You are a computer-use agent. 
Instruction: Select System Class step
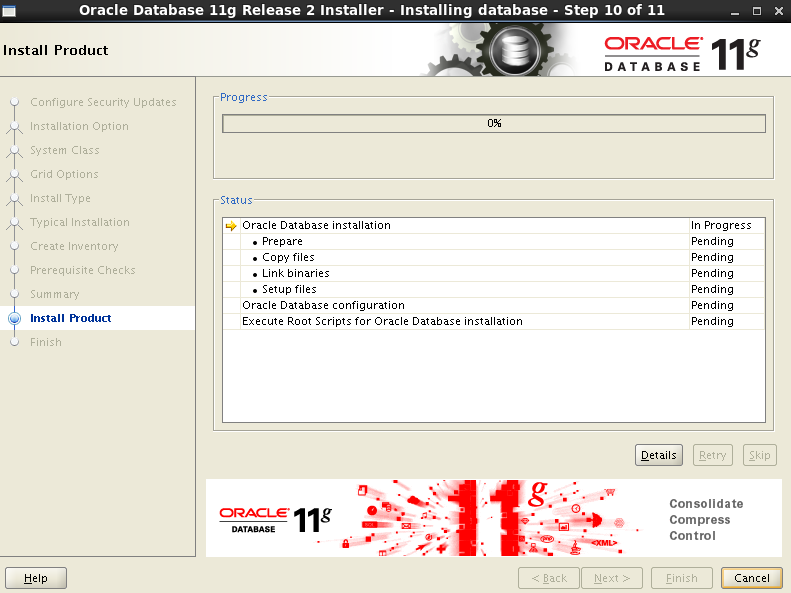65,150
